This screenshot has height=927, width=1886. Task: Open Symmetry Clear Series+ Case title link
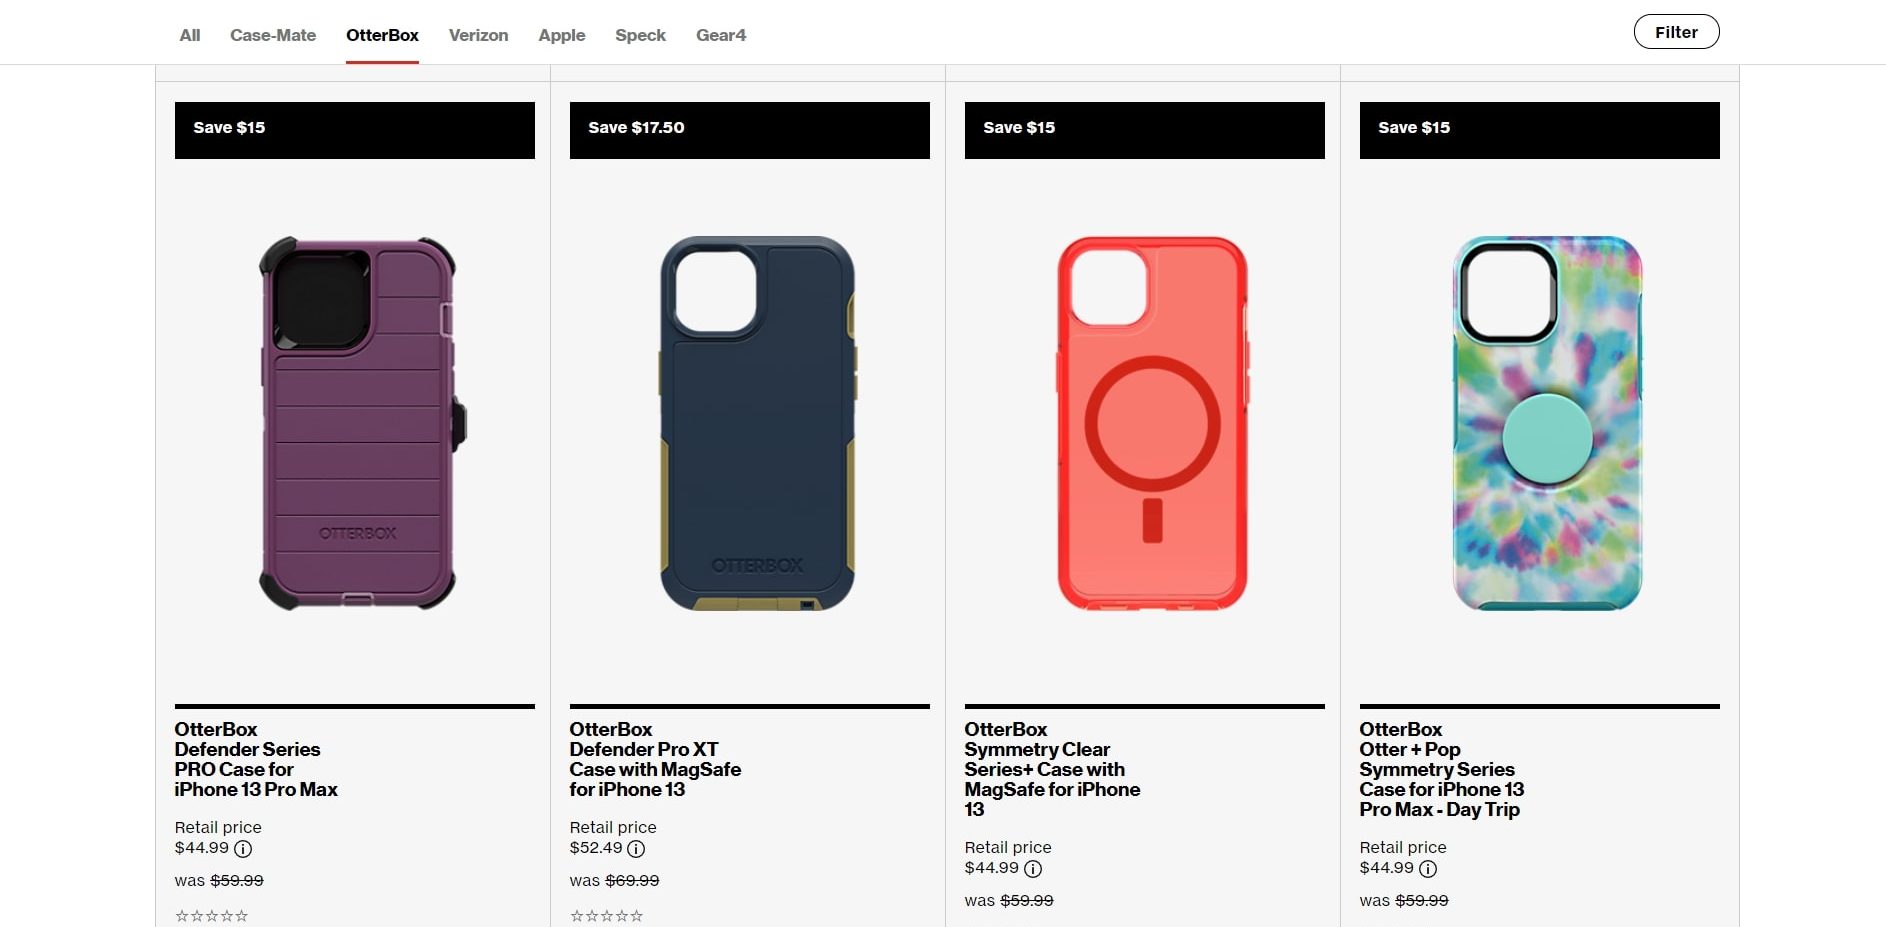pos(1052,770)
